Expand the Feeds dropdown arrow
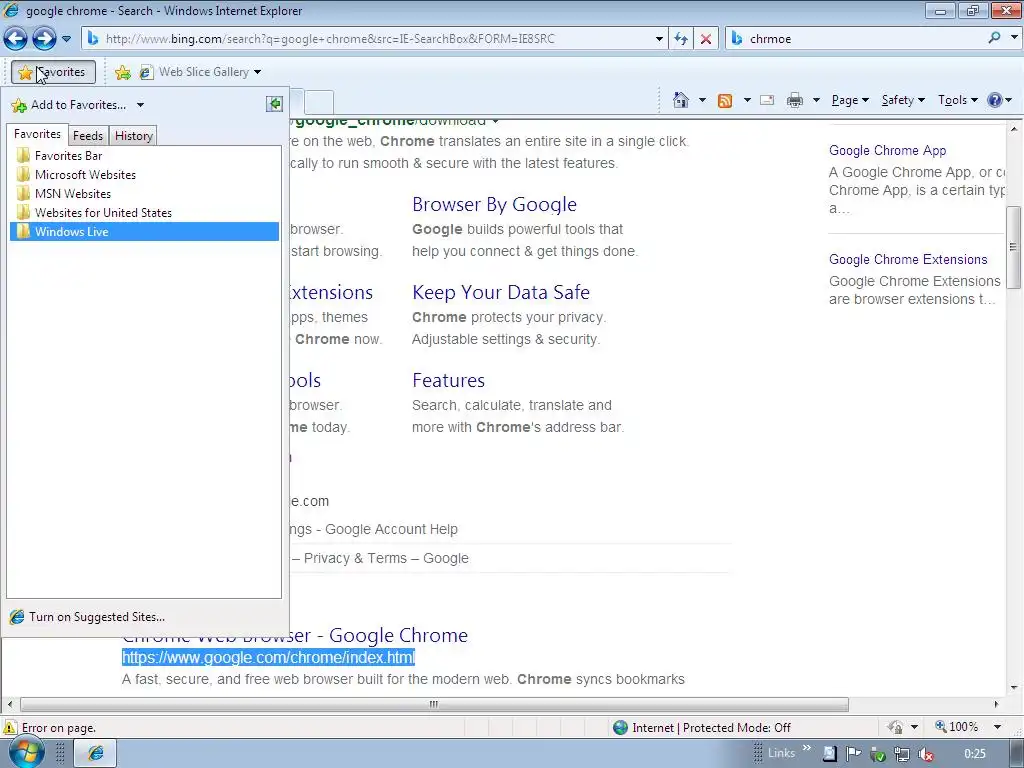This screenshot has height=768, width=1024. 746,100
